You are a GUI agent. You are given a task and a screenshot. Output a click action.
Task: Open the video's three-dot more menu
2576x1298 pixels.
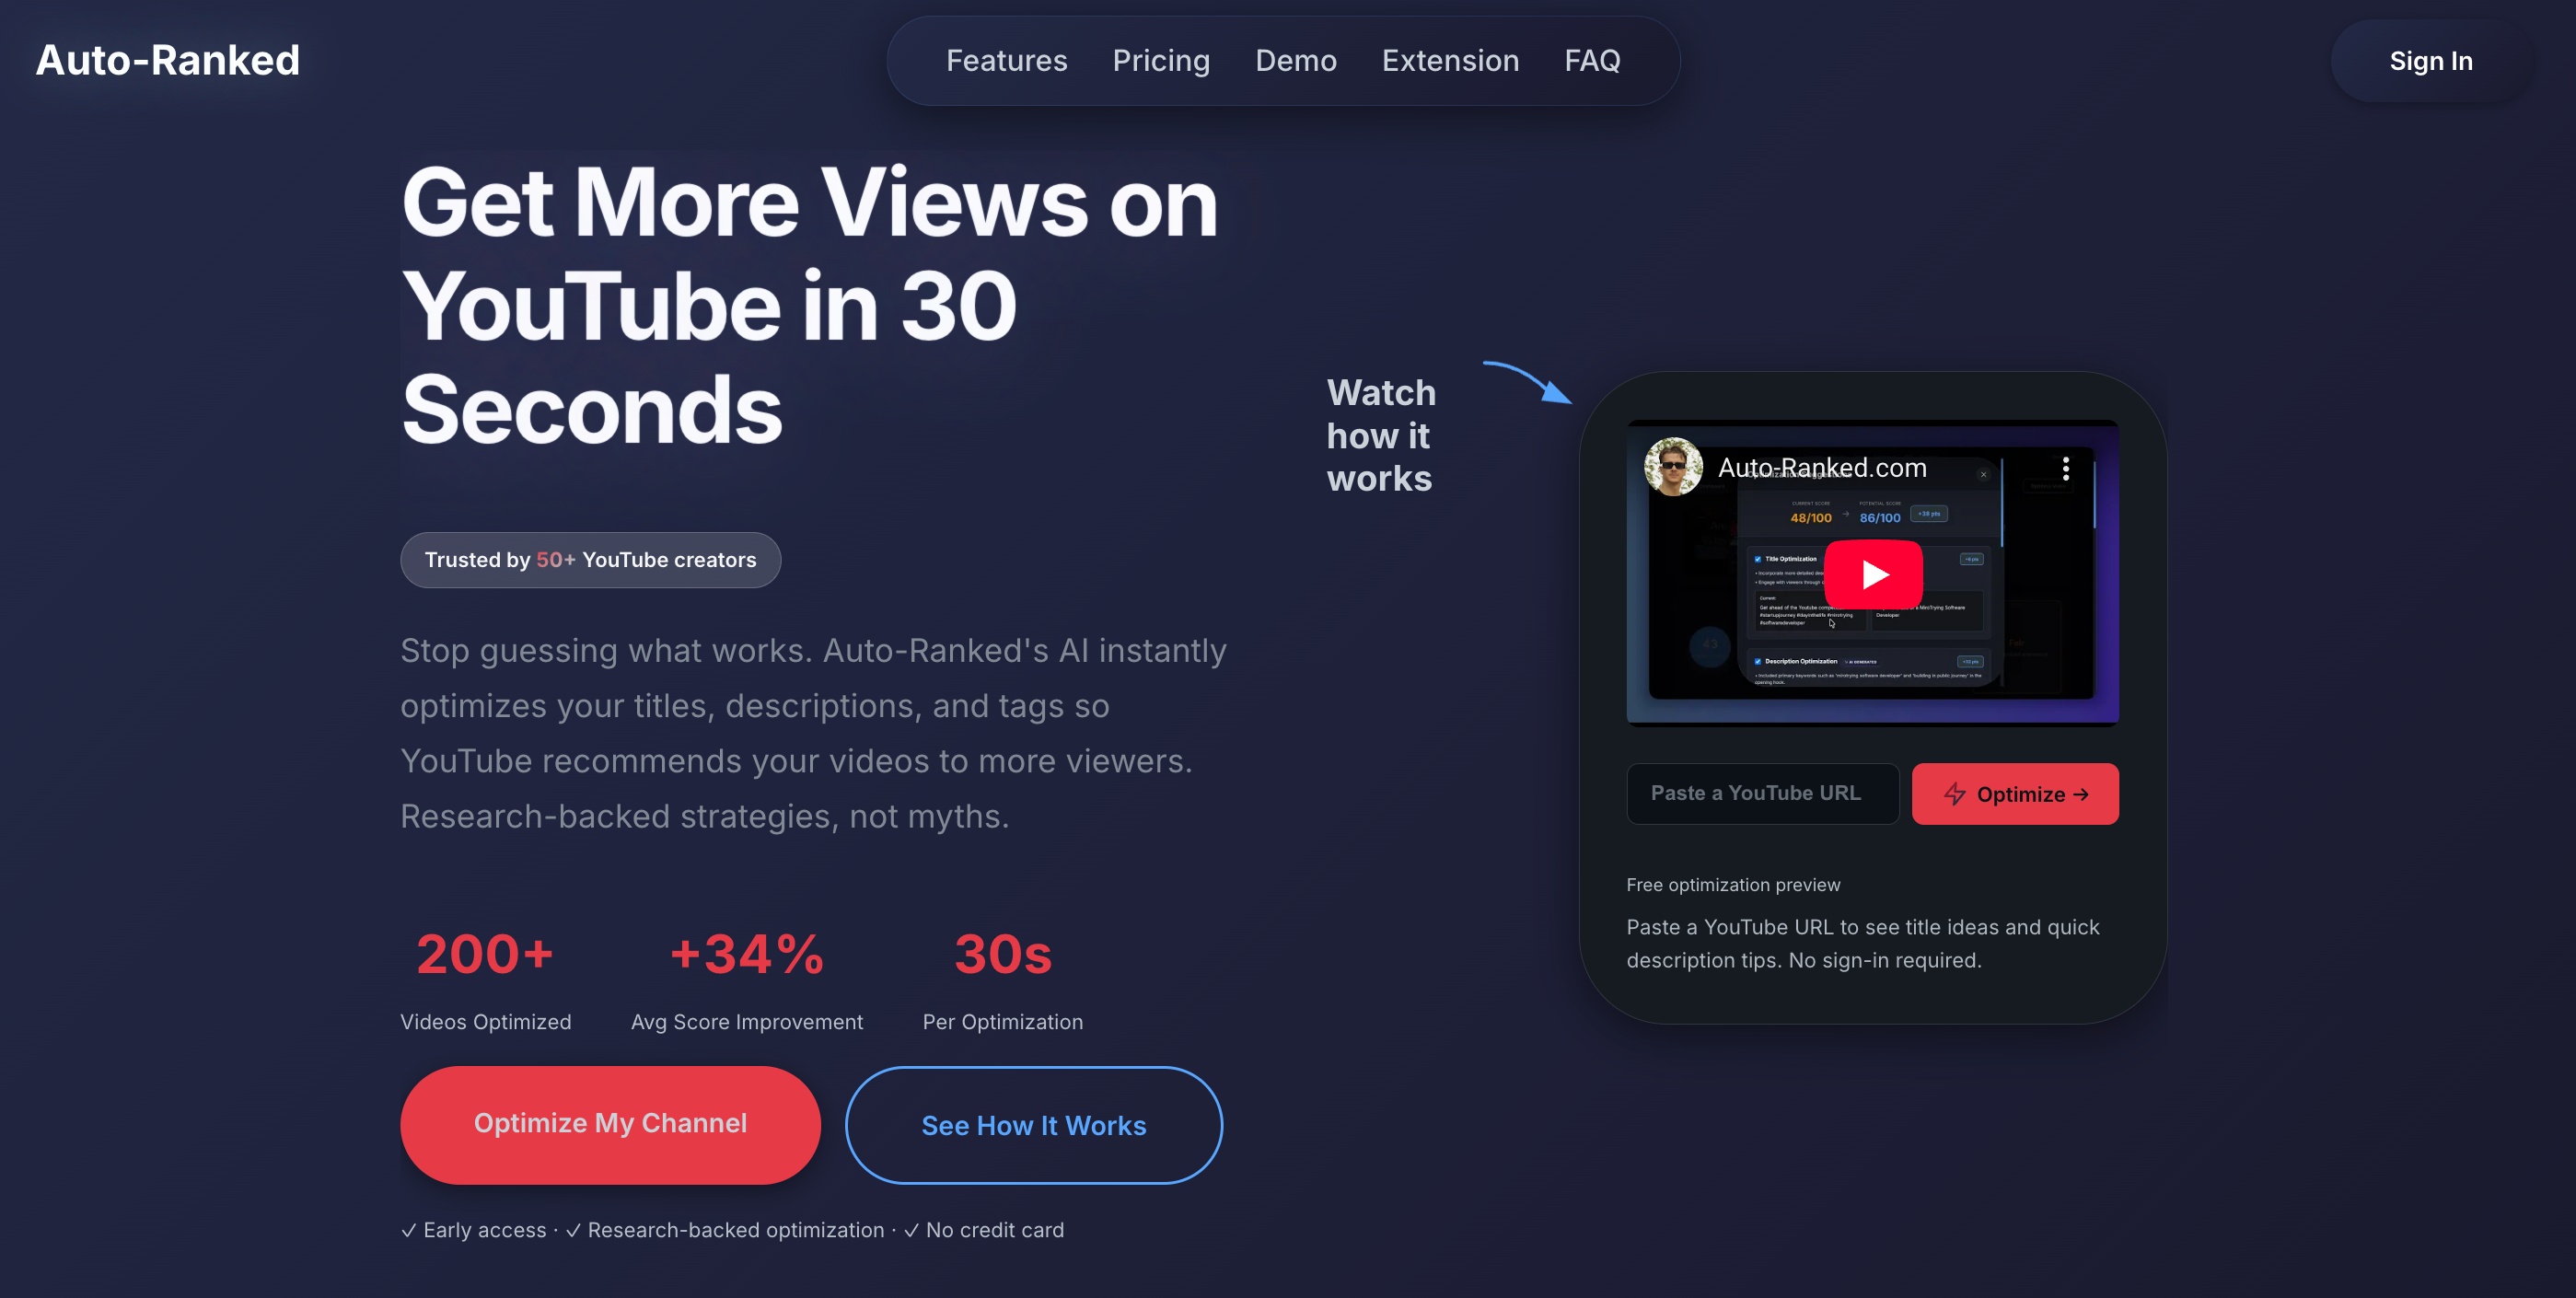point(2065,469)
